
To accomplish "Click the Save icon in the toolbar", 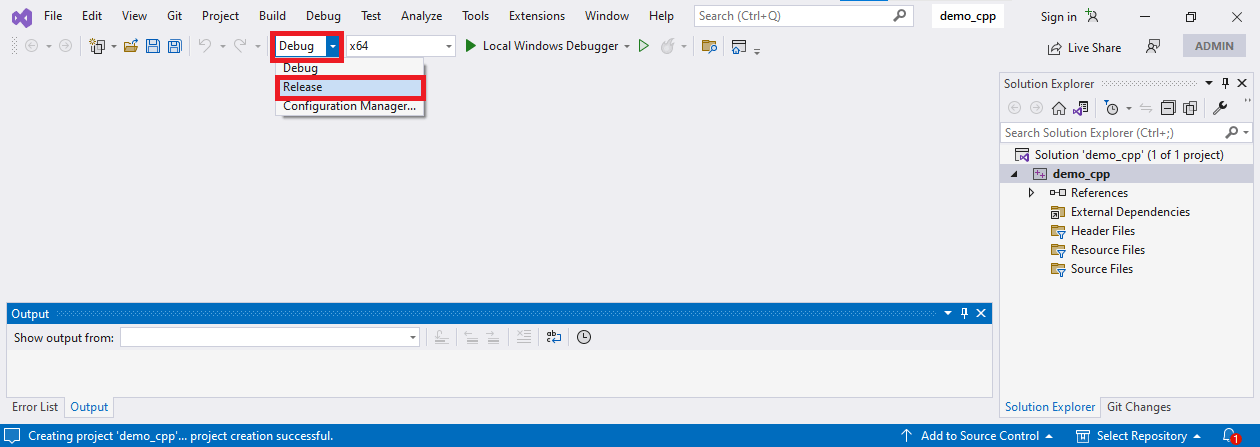I will (153, 46).
